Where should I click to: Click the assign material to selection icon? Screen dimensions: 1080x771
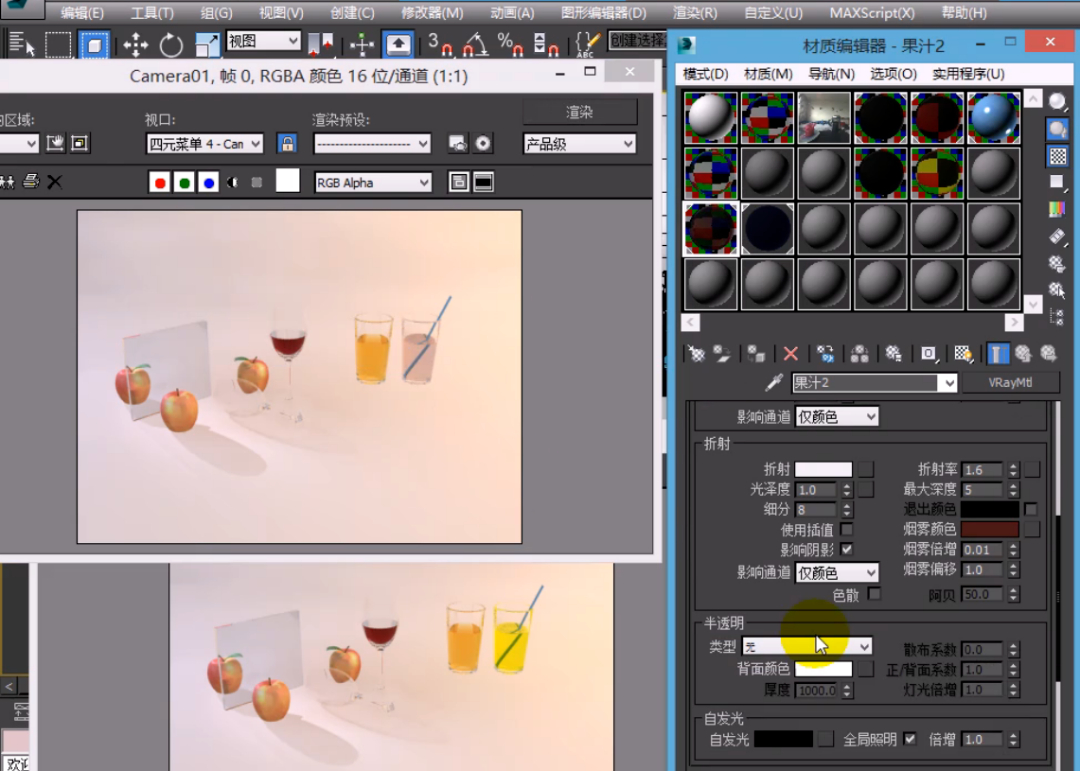coord(756,354)
